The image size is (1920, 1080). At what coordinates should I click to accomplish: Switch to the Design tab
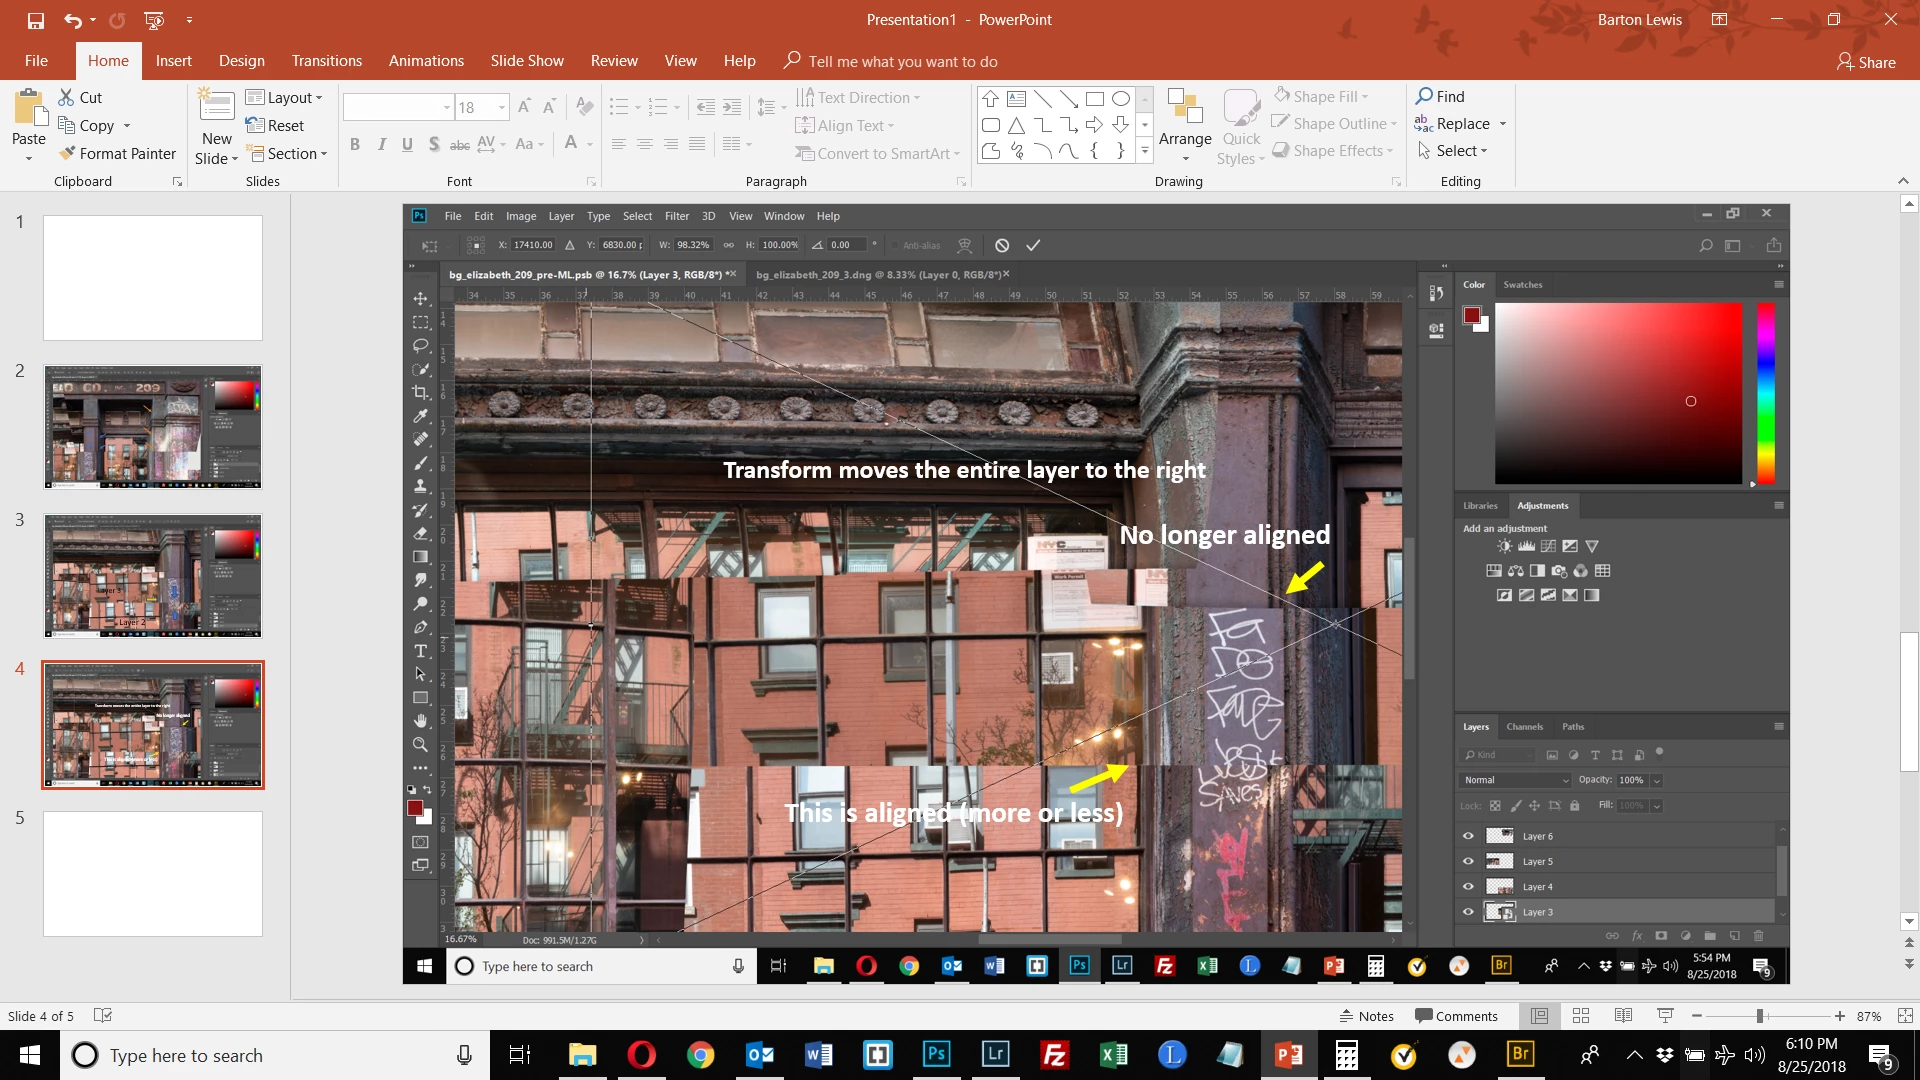point(242,61)
